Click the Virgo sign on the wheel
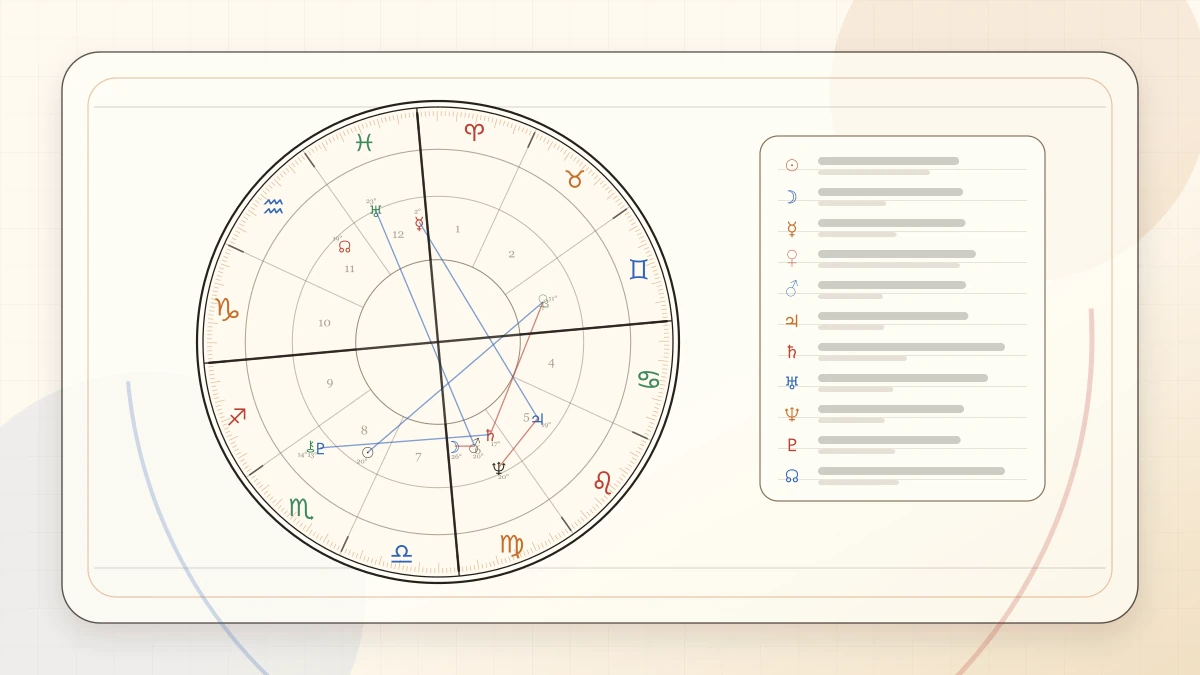The height and width of the screenshot is (675, 1200). pyautogui.click(x=511, y=545)
